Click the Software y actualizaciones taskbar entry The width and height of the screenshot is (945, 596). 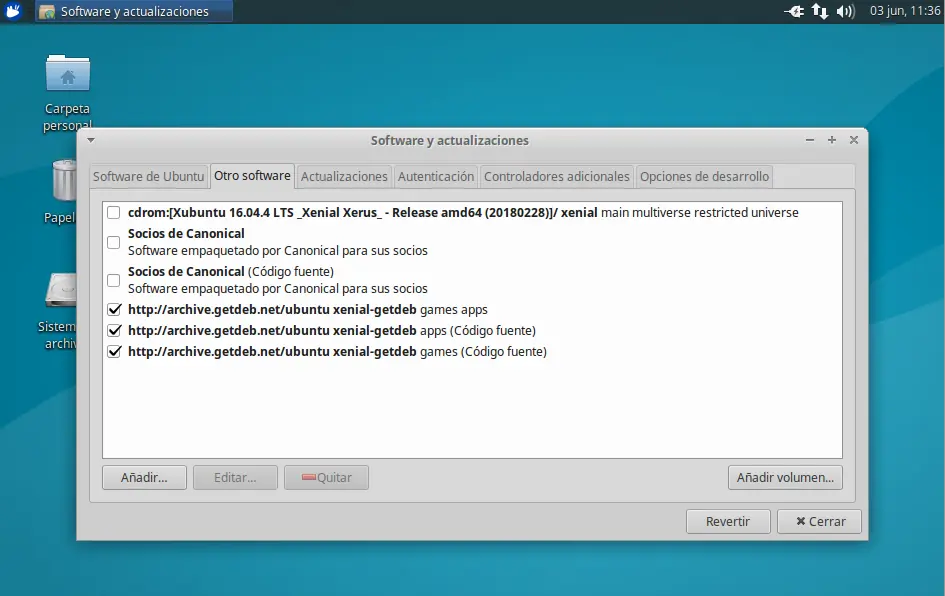pos(134,11)
